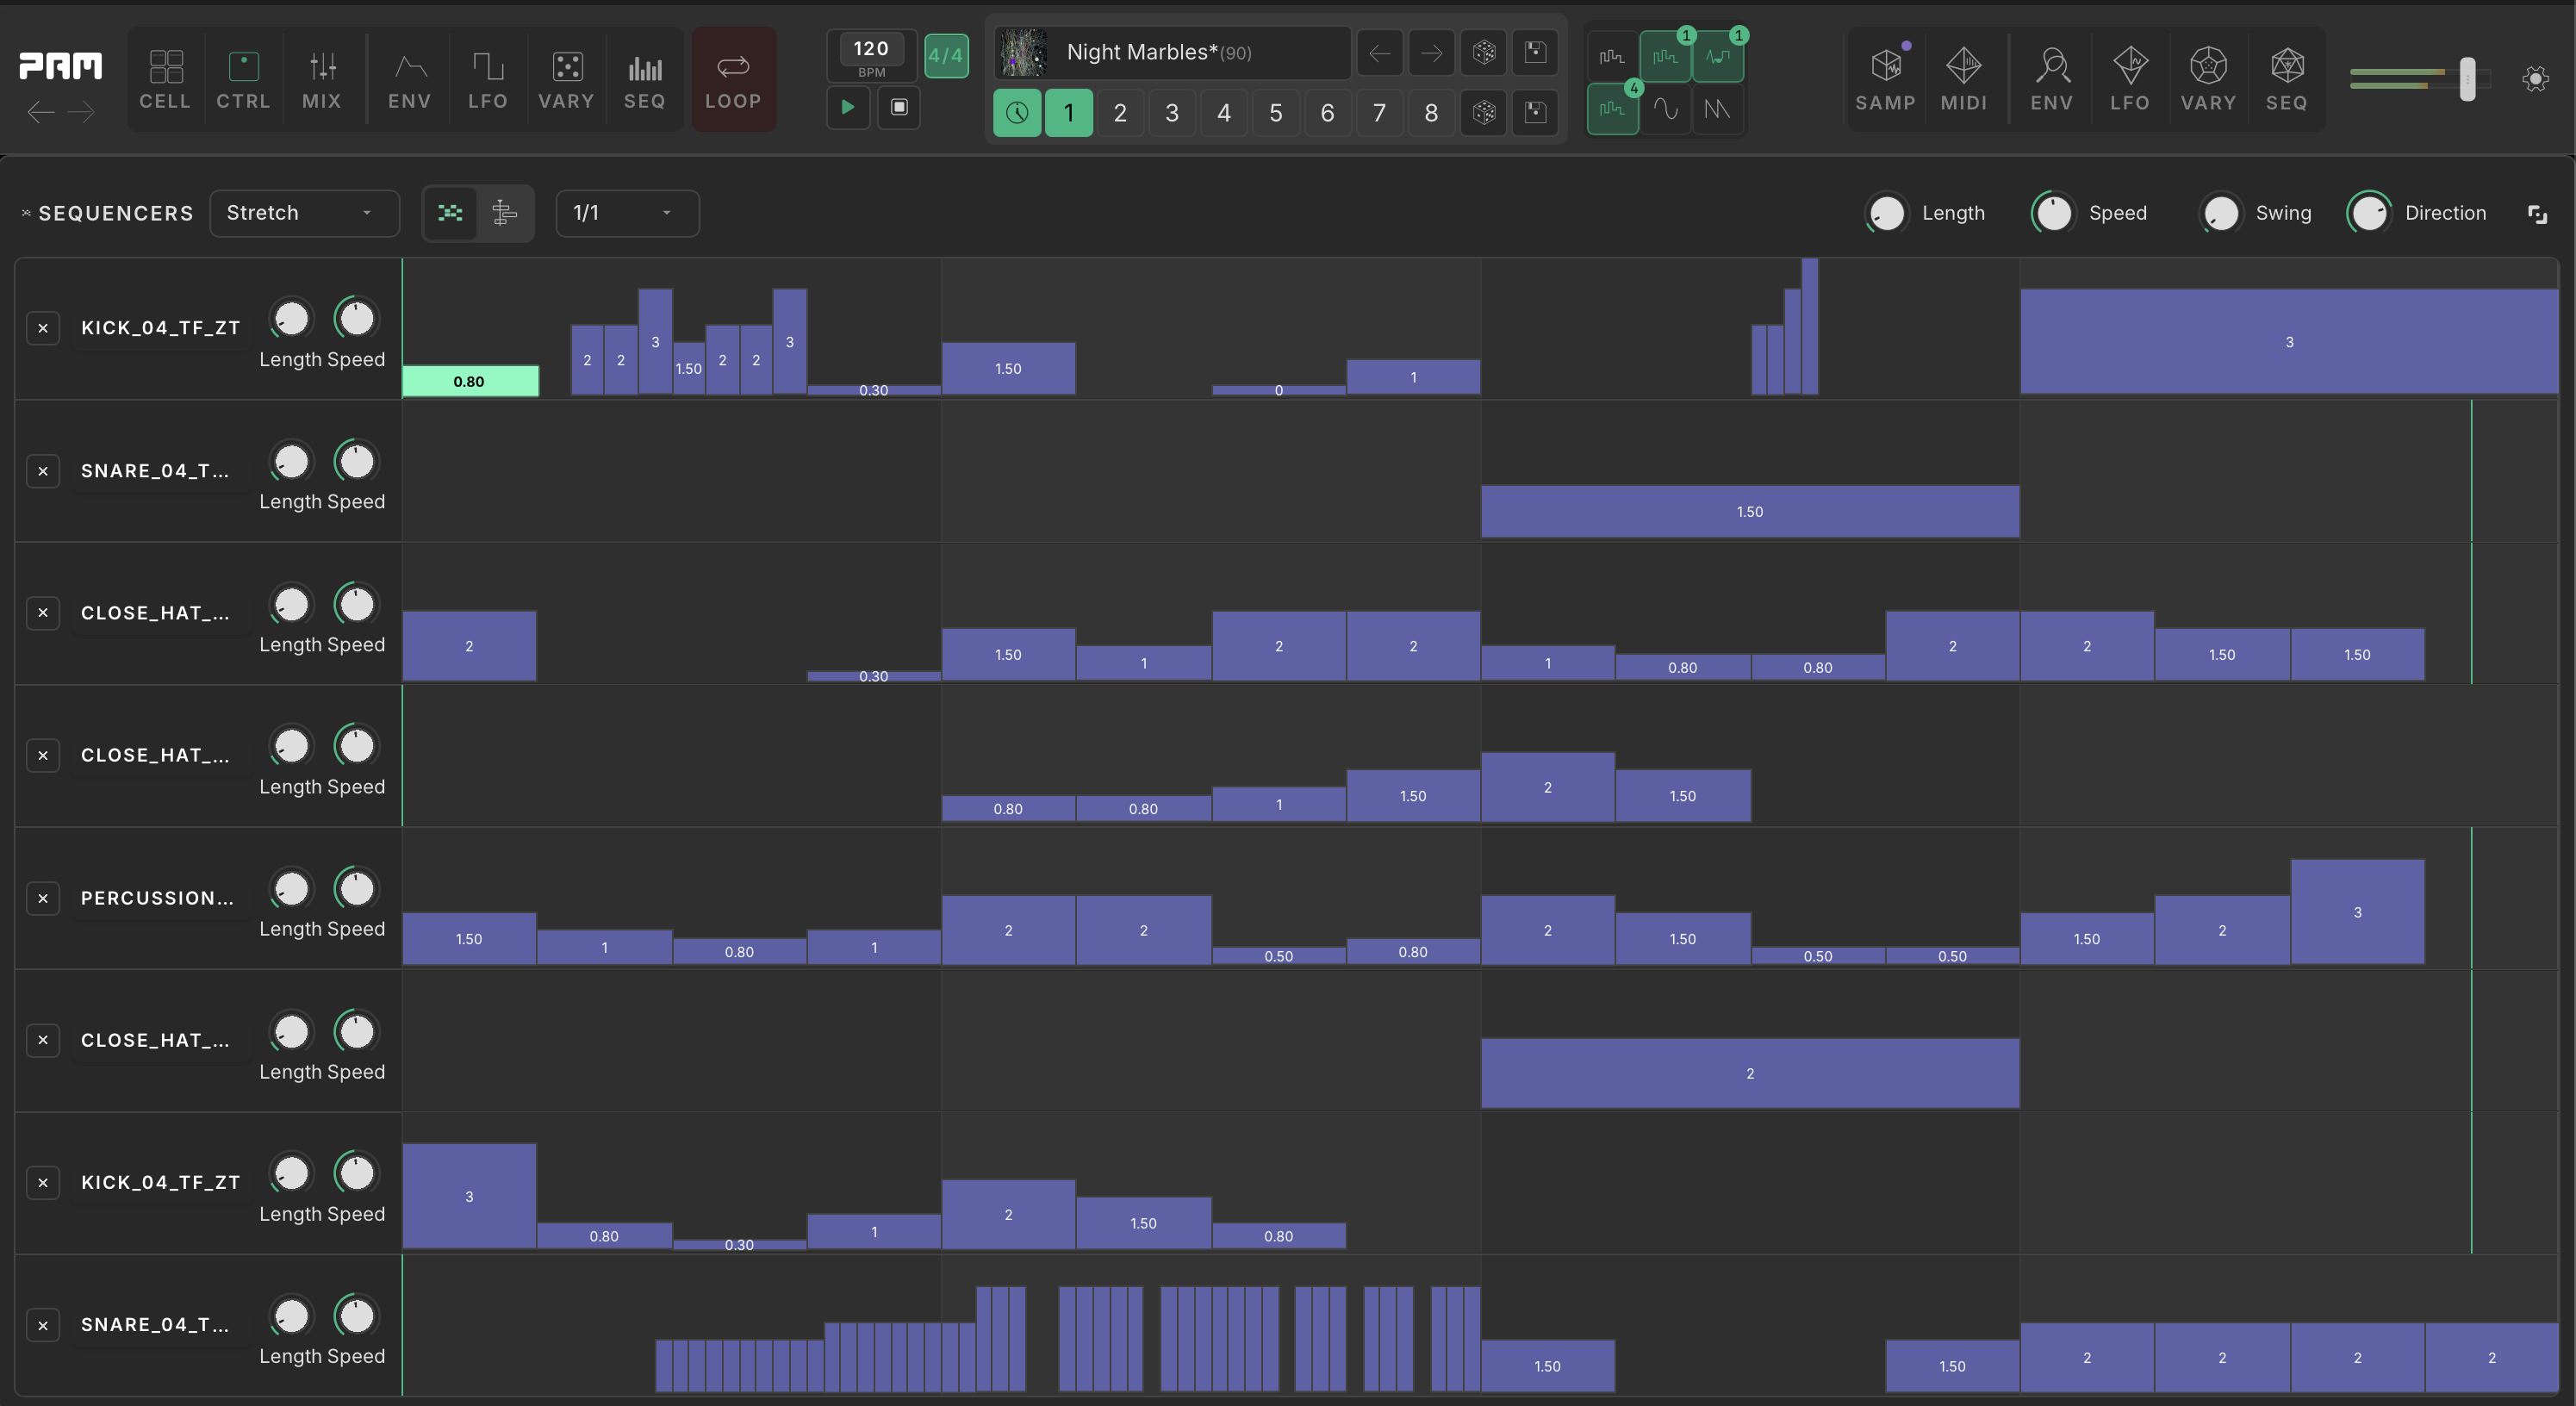
Task: Select scene slot 4
Action: [x=1224, y=112]
